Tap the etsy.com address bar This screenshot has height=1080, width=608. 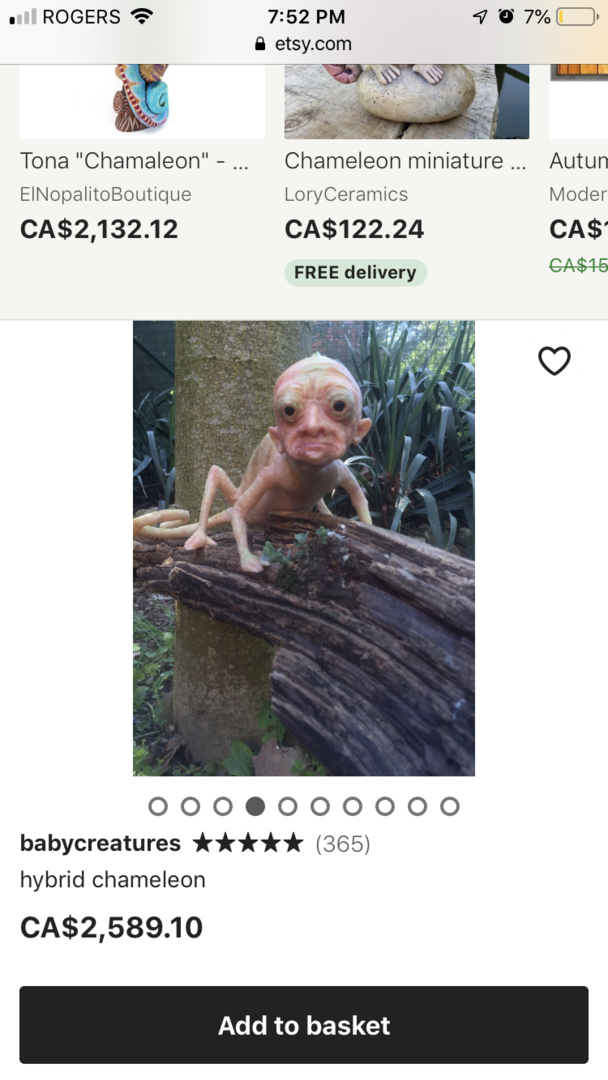click(x=304, y=44)
